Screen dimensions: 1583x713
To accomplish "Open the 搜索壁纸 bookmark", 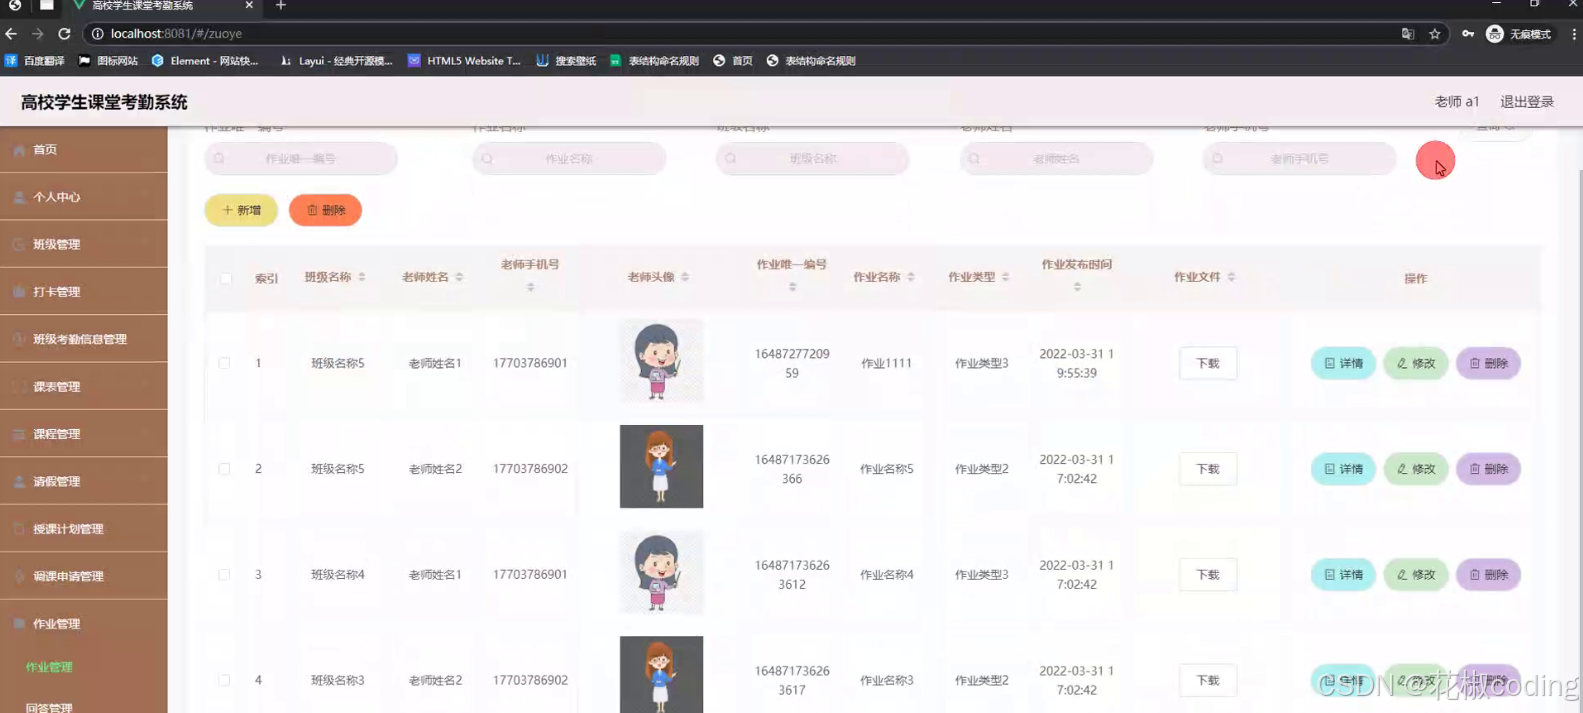I will [566, 61].
